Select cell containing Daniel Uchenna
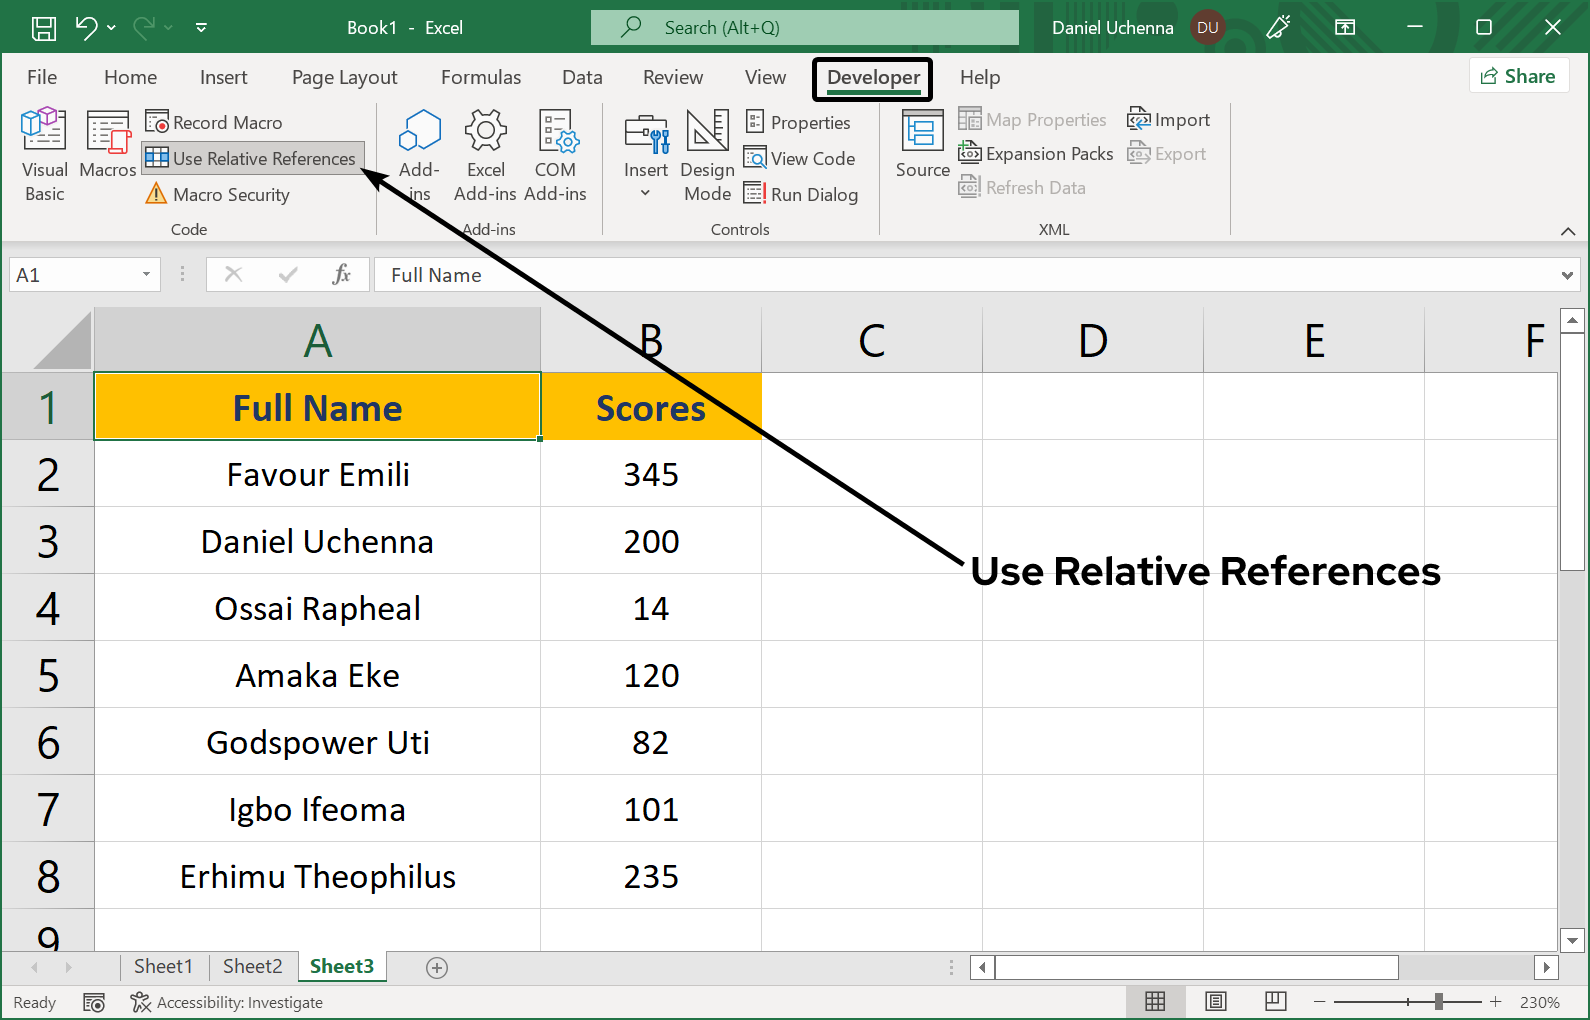 (317, 541)
